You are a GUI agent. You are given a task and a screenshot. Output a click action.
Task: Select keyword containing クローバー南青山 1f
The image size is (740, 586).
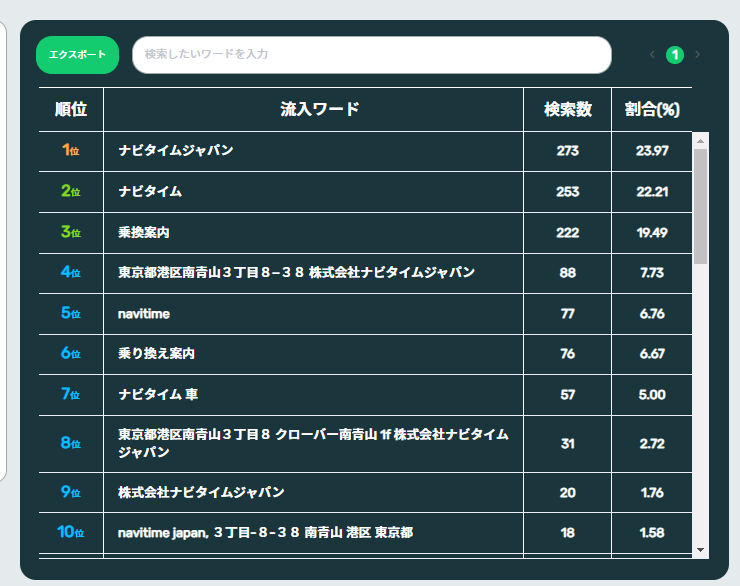(313, 443)
